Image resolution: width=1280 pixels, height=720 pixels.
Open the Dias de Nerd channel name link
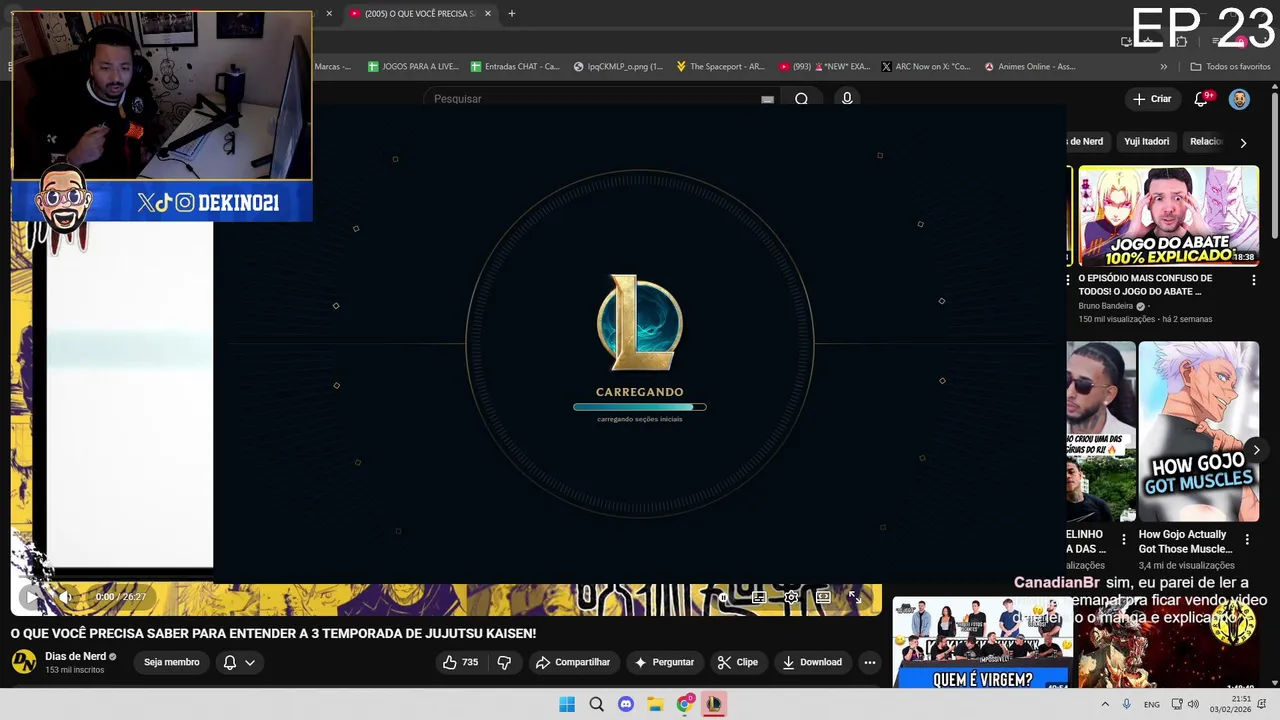pyautogui.click(x=75, y=656)
